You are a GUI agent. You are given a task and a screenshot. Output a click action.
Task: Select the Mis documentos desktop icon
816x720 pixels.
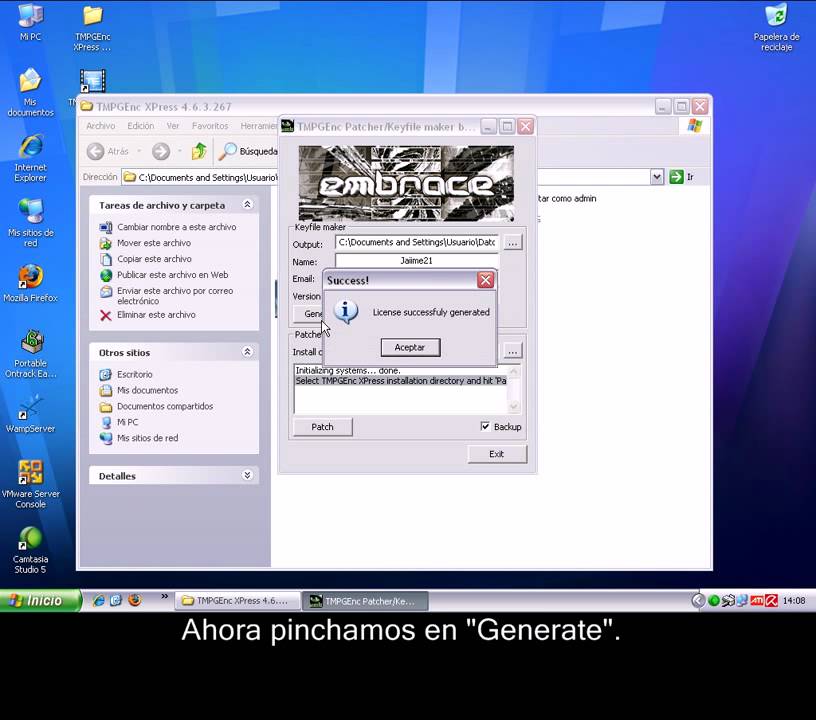tap(30, 93)
